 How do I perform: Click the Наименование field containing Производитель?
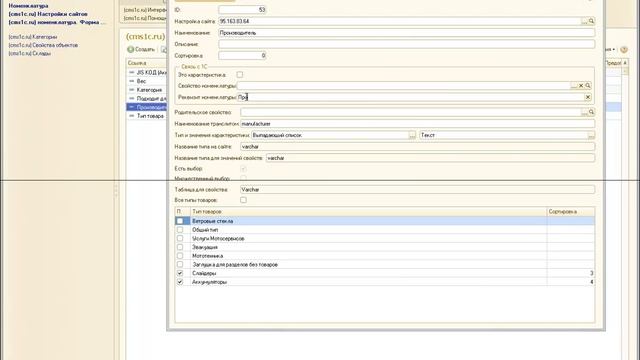(407, 33)
